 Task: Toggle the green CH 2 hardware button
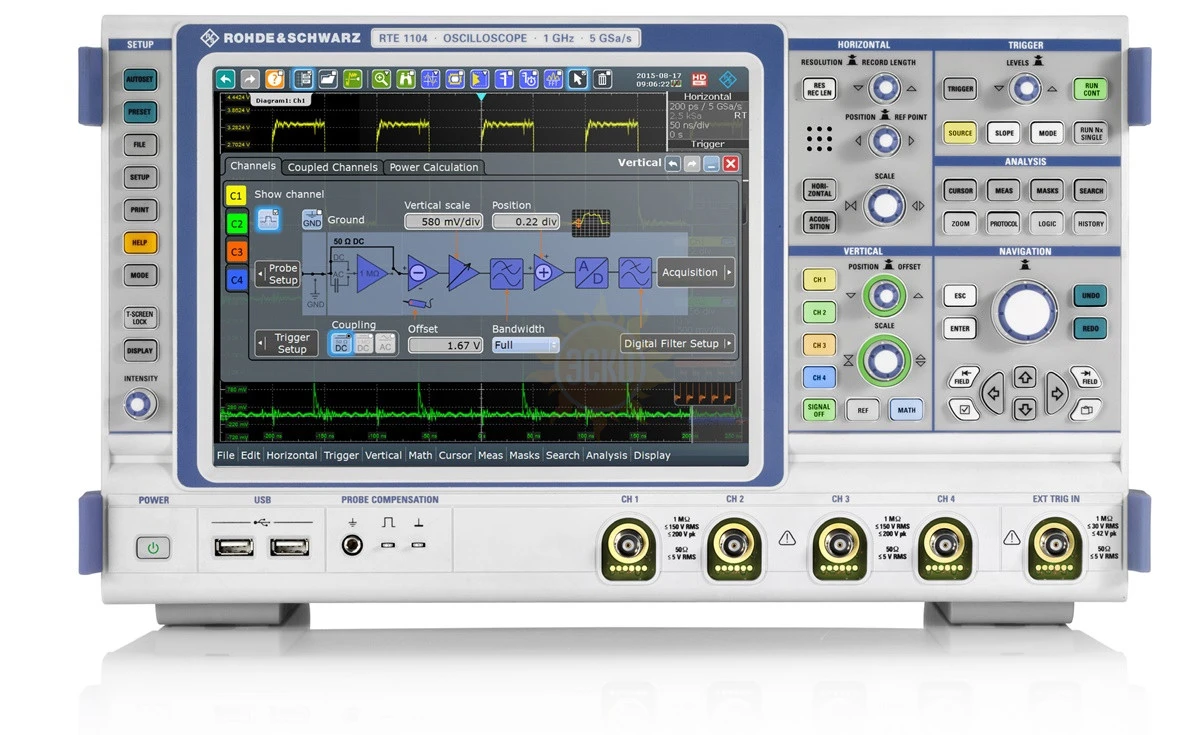point(819,312)
